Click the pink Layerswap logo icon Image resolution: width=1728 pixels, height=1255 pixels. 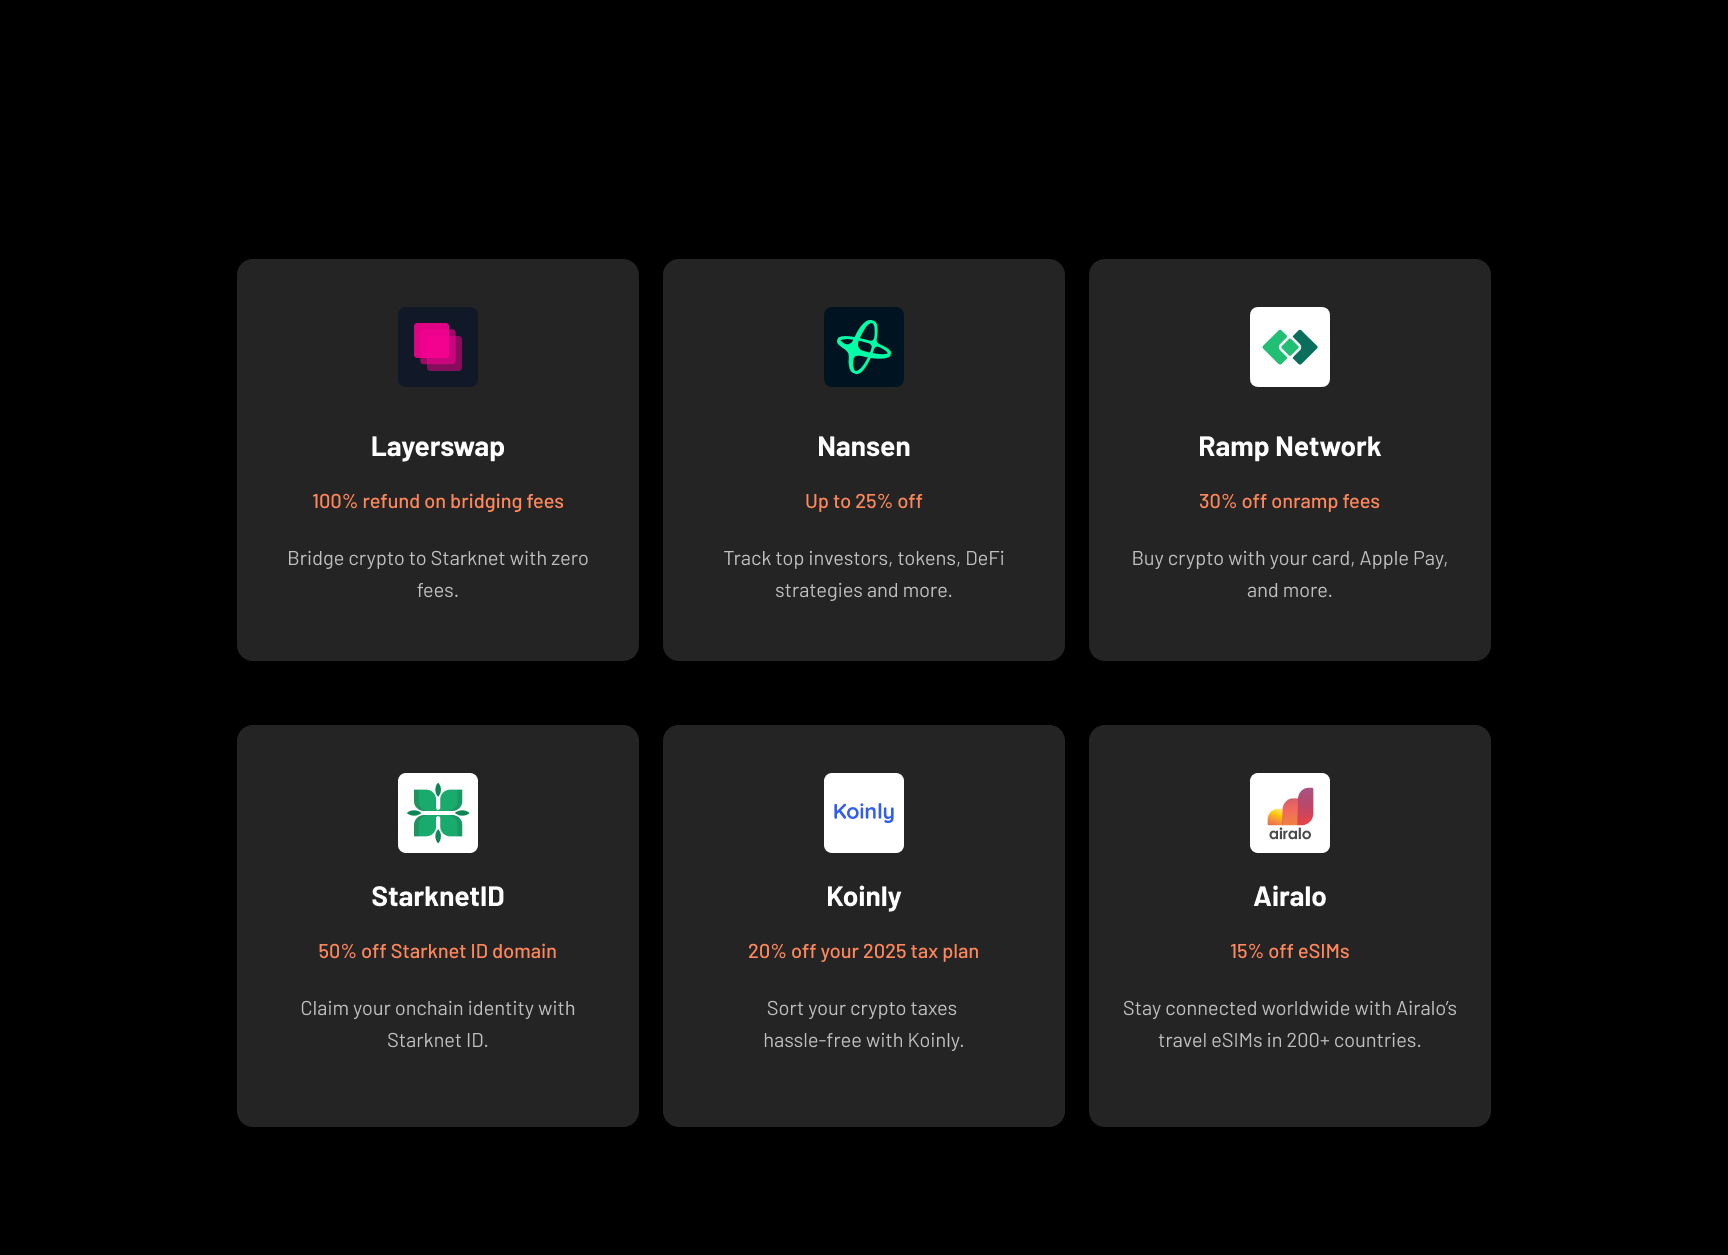tap(438, 347)
